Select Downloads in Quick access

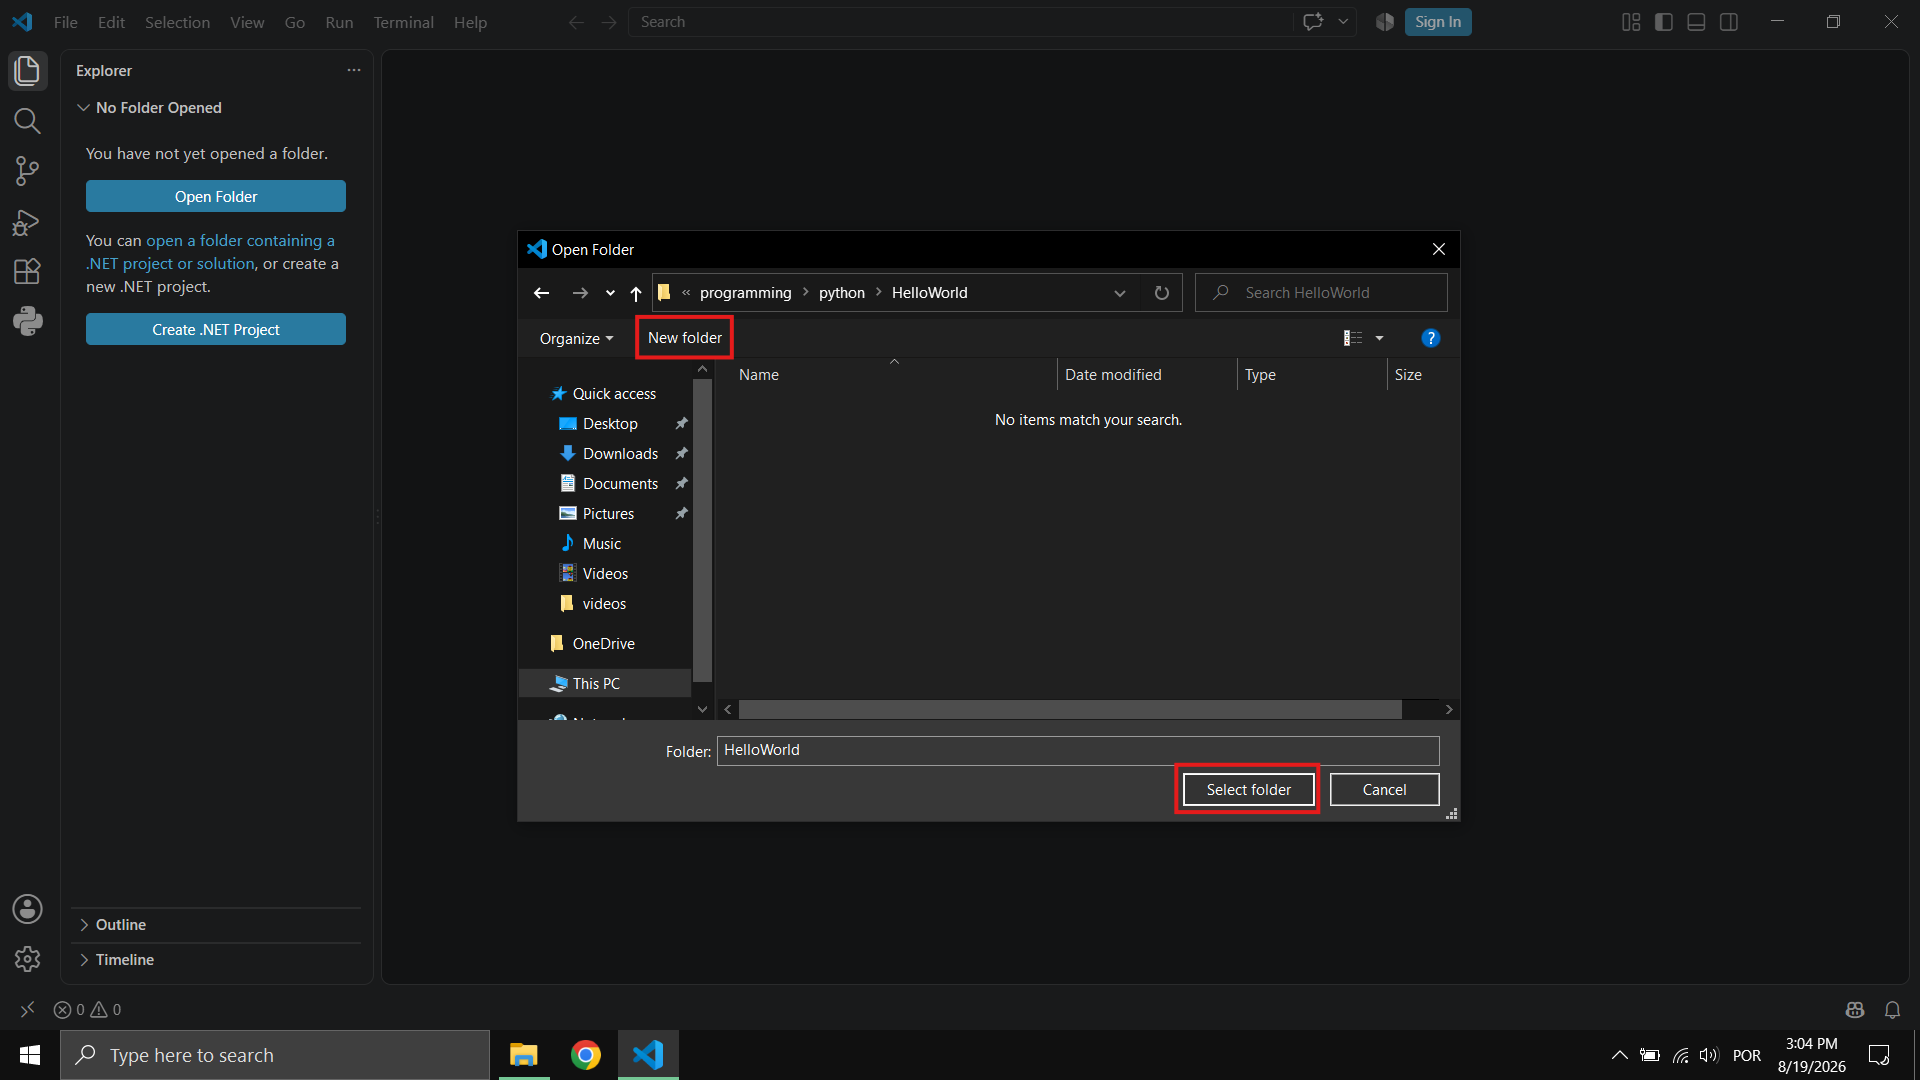tap(620, 454)
